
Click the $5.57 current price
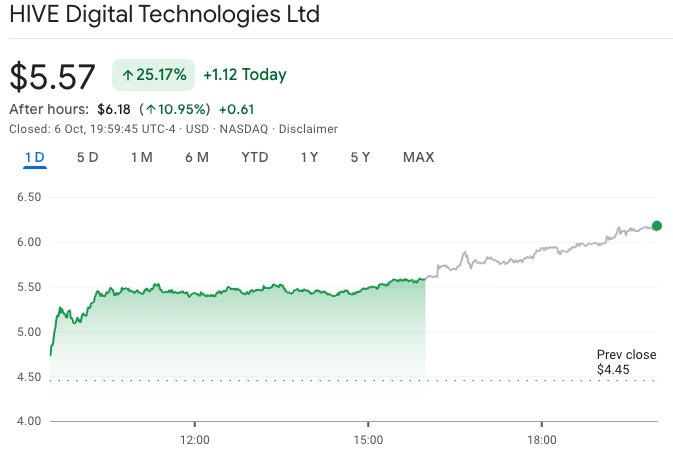[52, 77]
